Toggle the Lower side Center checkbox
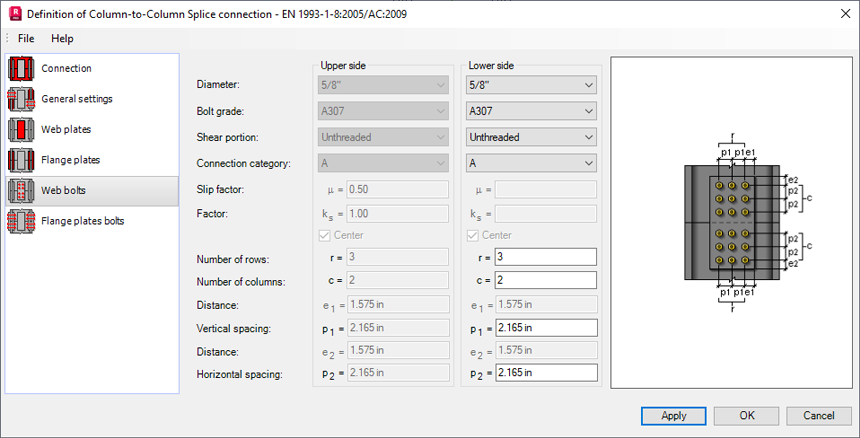The image size is (860, 438). tap(474, 236)
